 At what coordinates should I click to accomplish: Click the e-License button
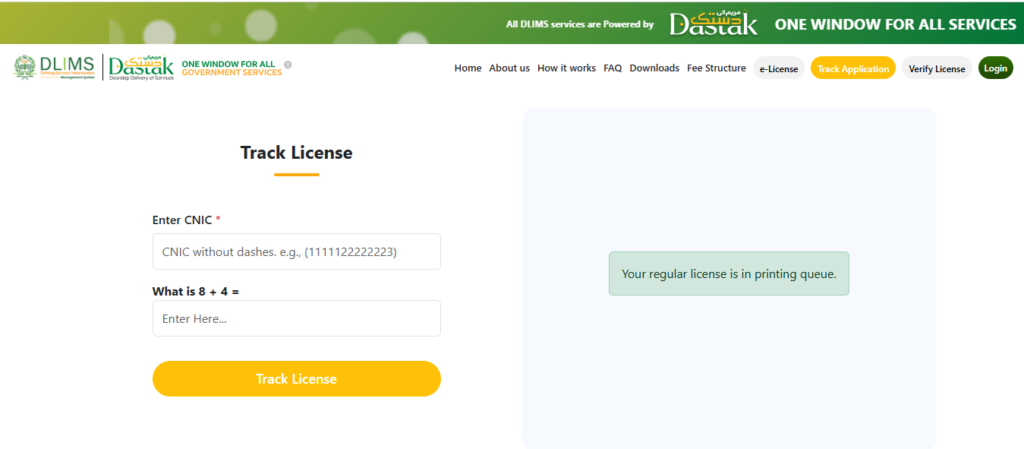tap(778, 69)
